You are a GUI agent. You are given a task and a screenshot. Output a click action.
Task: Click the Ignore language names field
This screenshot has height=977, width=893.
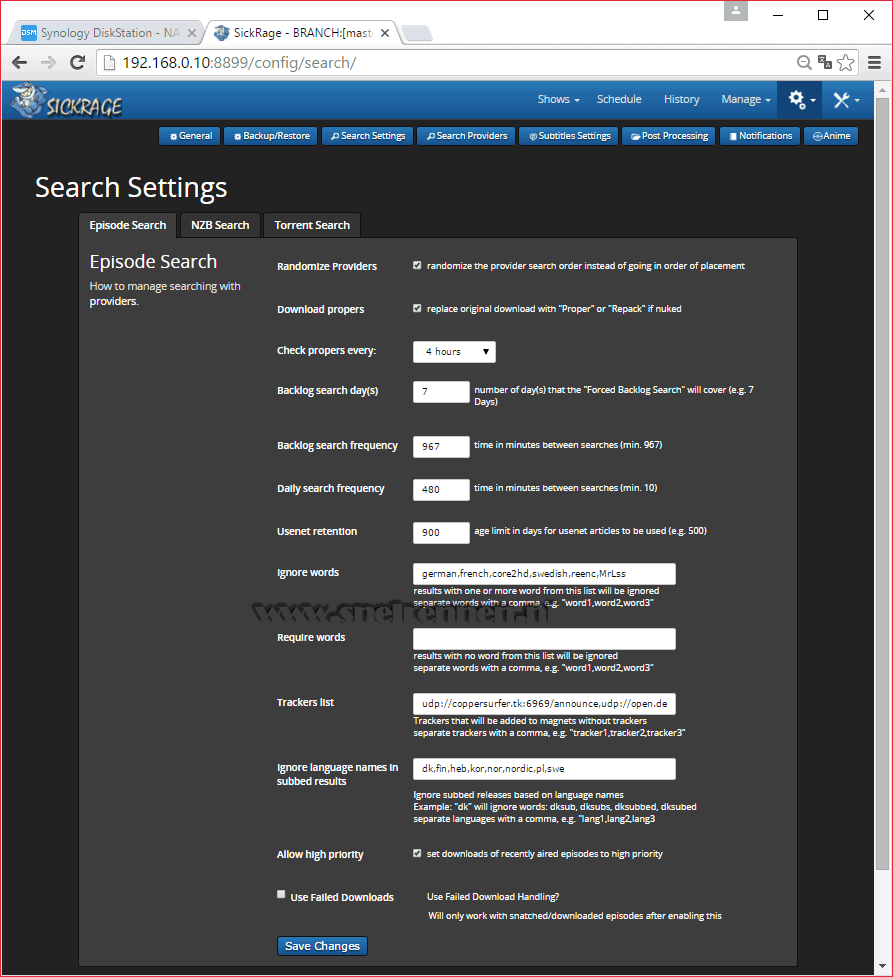tap(544, 769)
